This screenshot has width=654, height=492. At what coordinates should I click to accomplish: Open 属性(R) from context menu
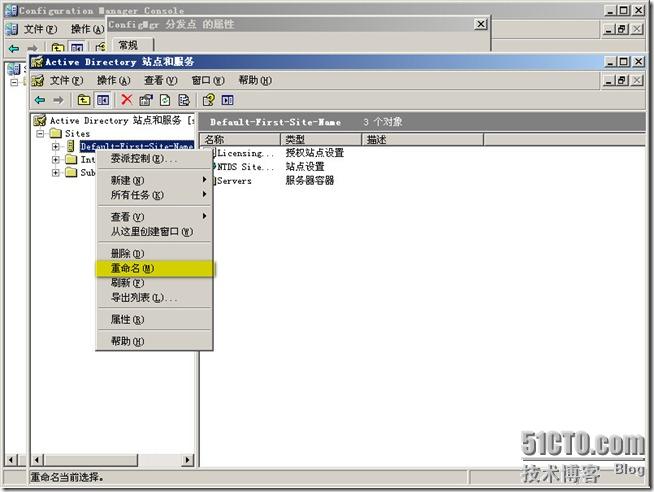[154, 319]
